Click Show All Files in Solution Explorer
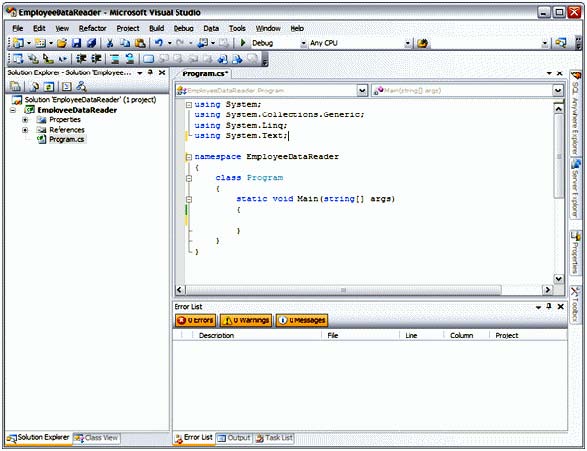587x451 pixels. point(34,86)
